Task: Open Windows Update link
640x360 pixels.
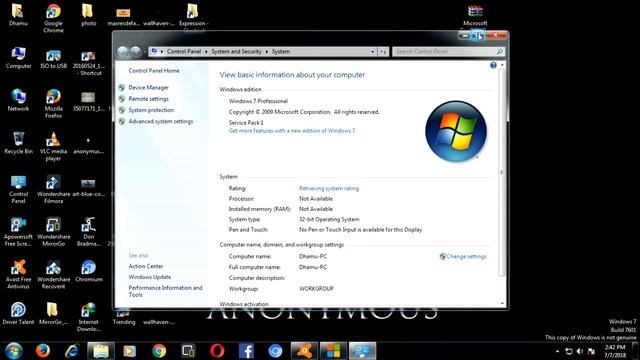Action: [x=149, y=277]
